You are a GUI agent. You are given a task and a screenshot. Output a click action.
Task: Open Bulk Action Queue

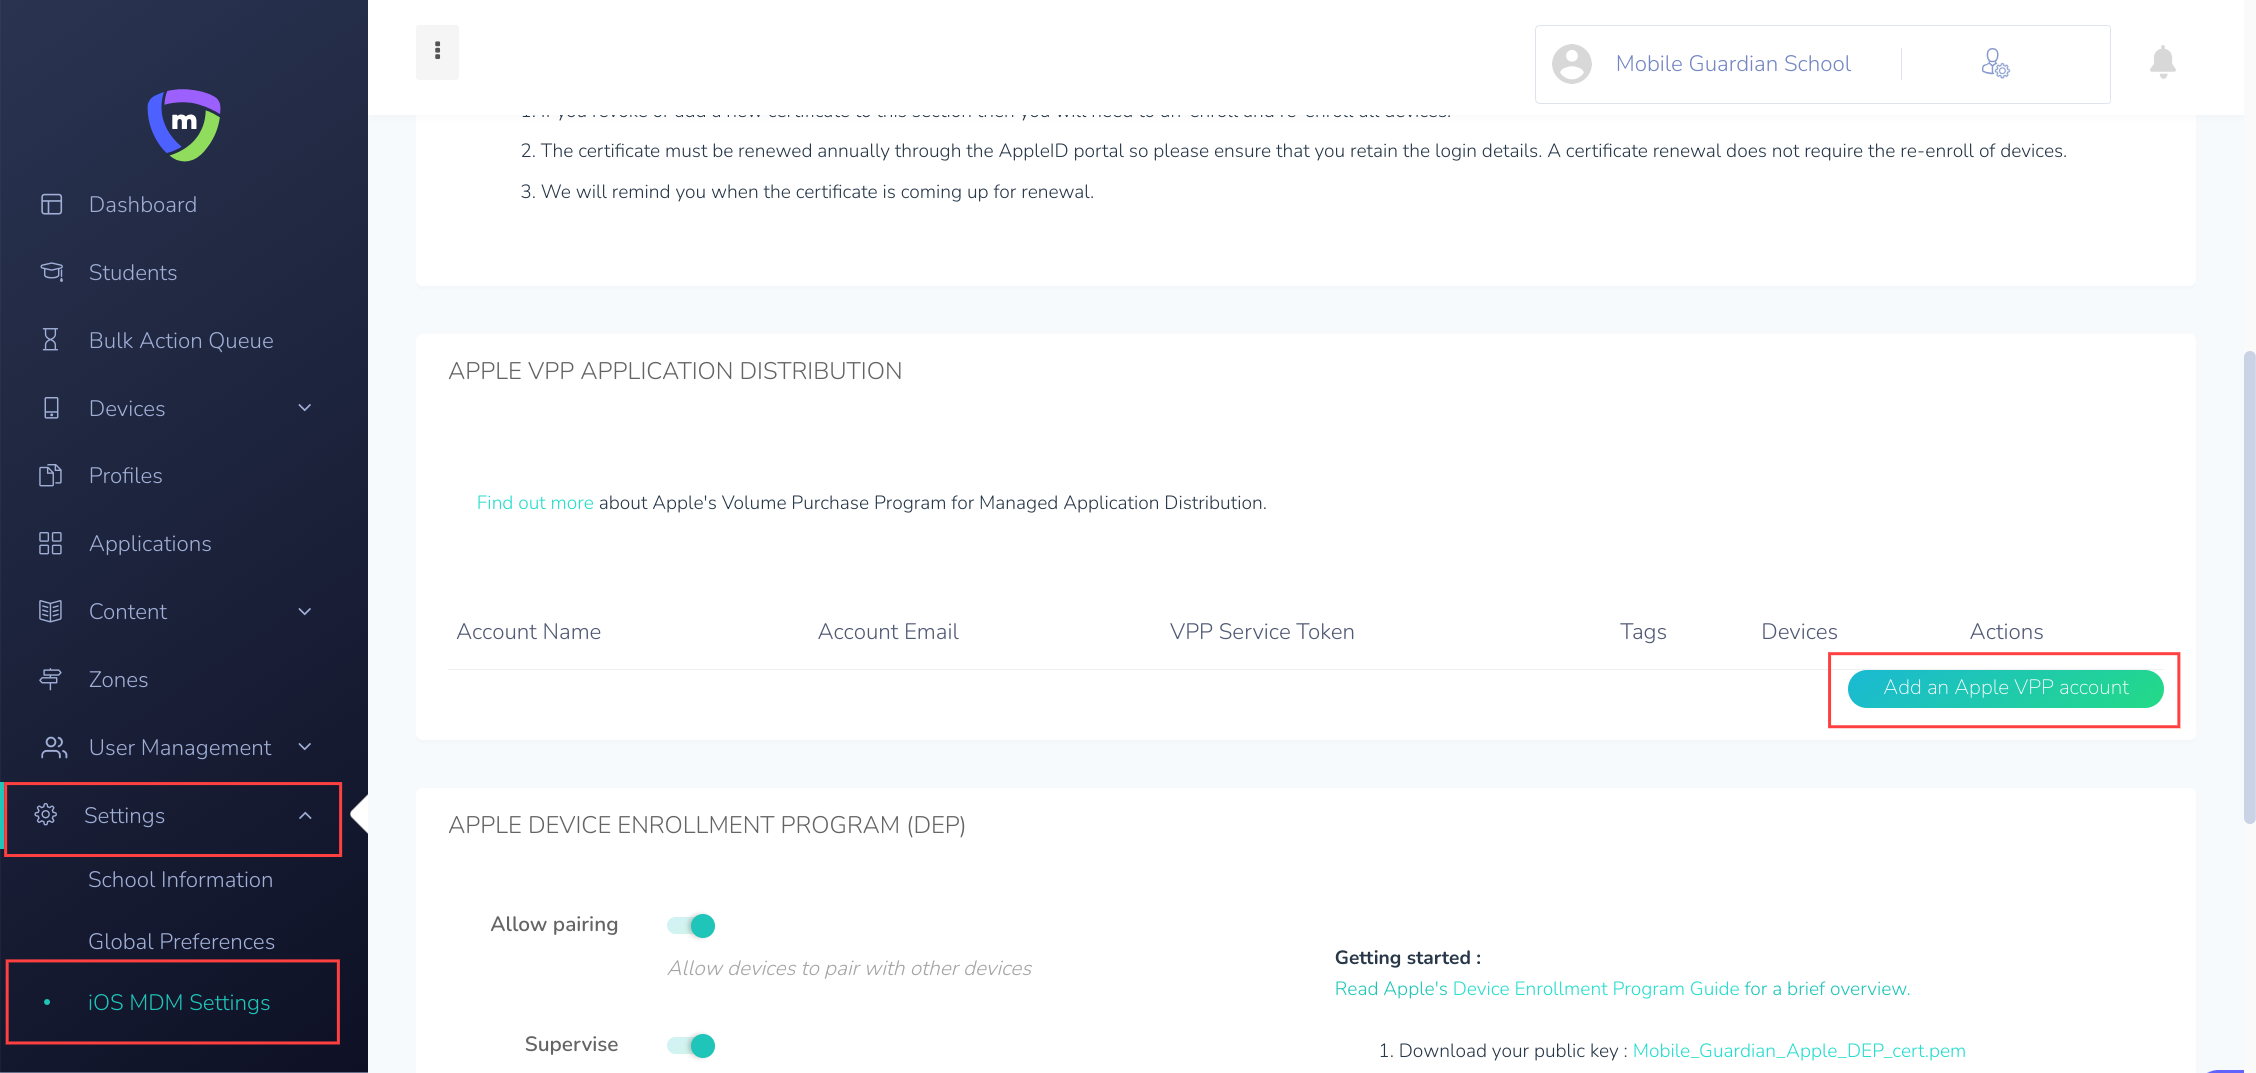coord(181,340)
